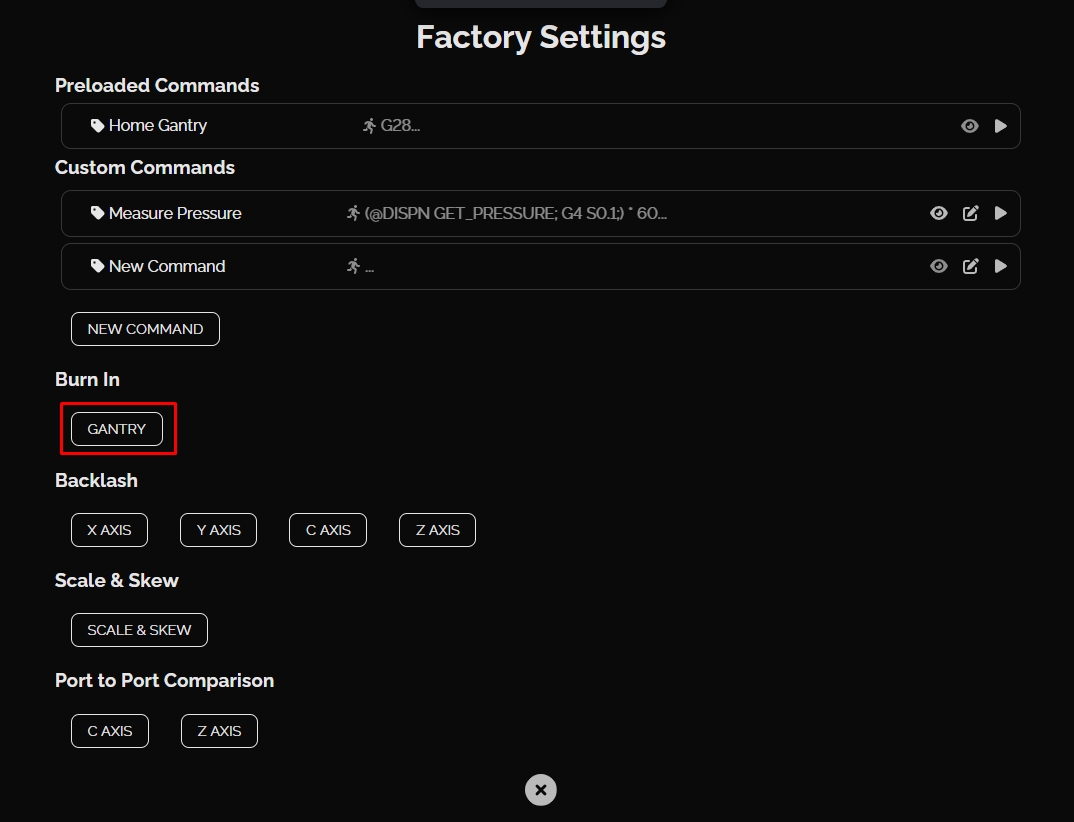The height and width of the screenshot is (822, 1074).
Task: Click the NEW COMMAND button
Action: click(x=145, y=329)
